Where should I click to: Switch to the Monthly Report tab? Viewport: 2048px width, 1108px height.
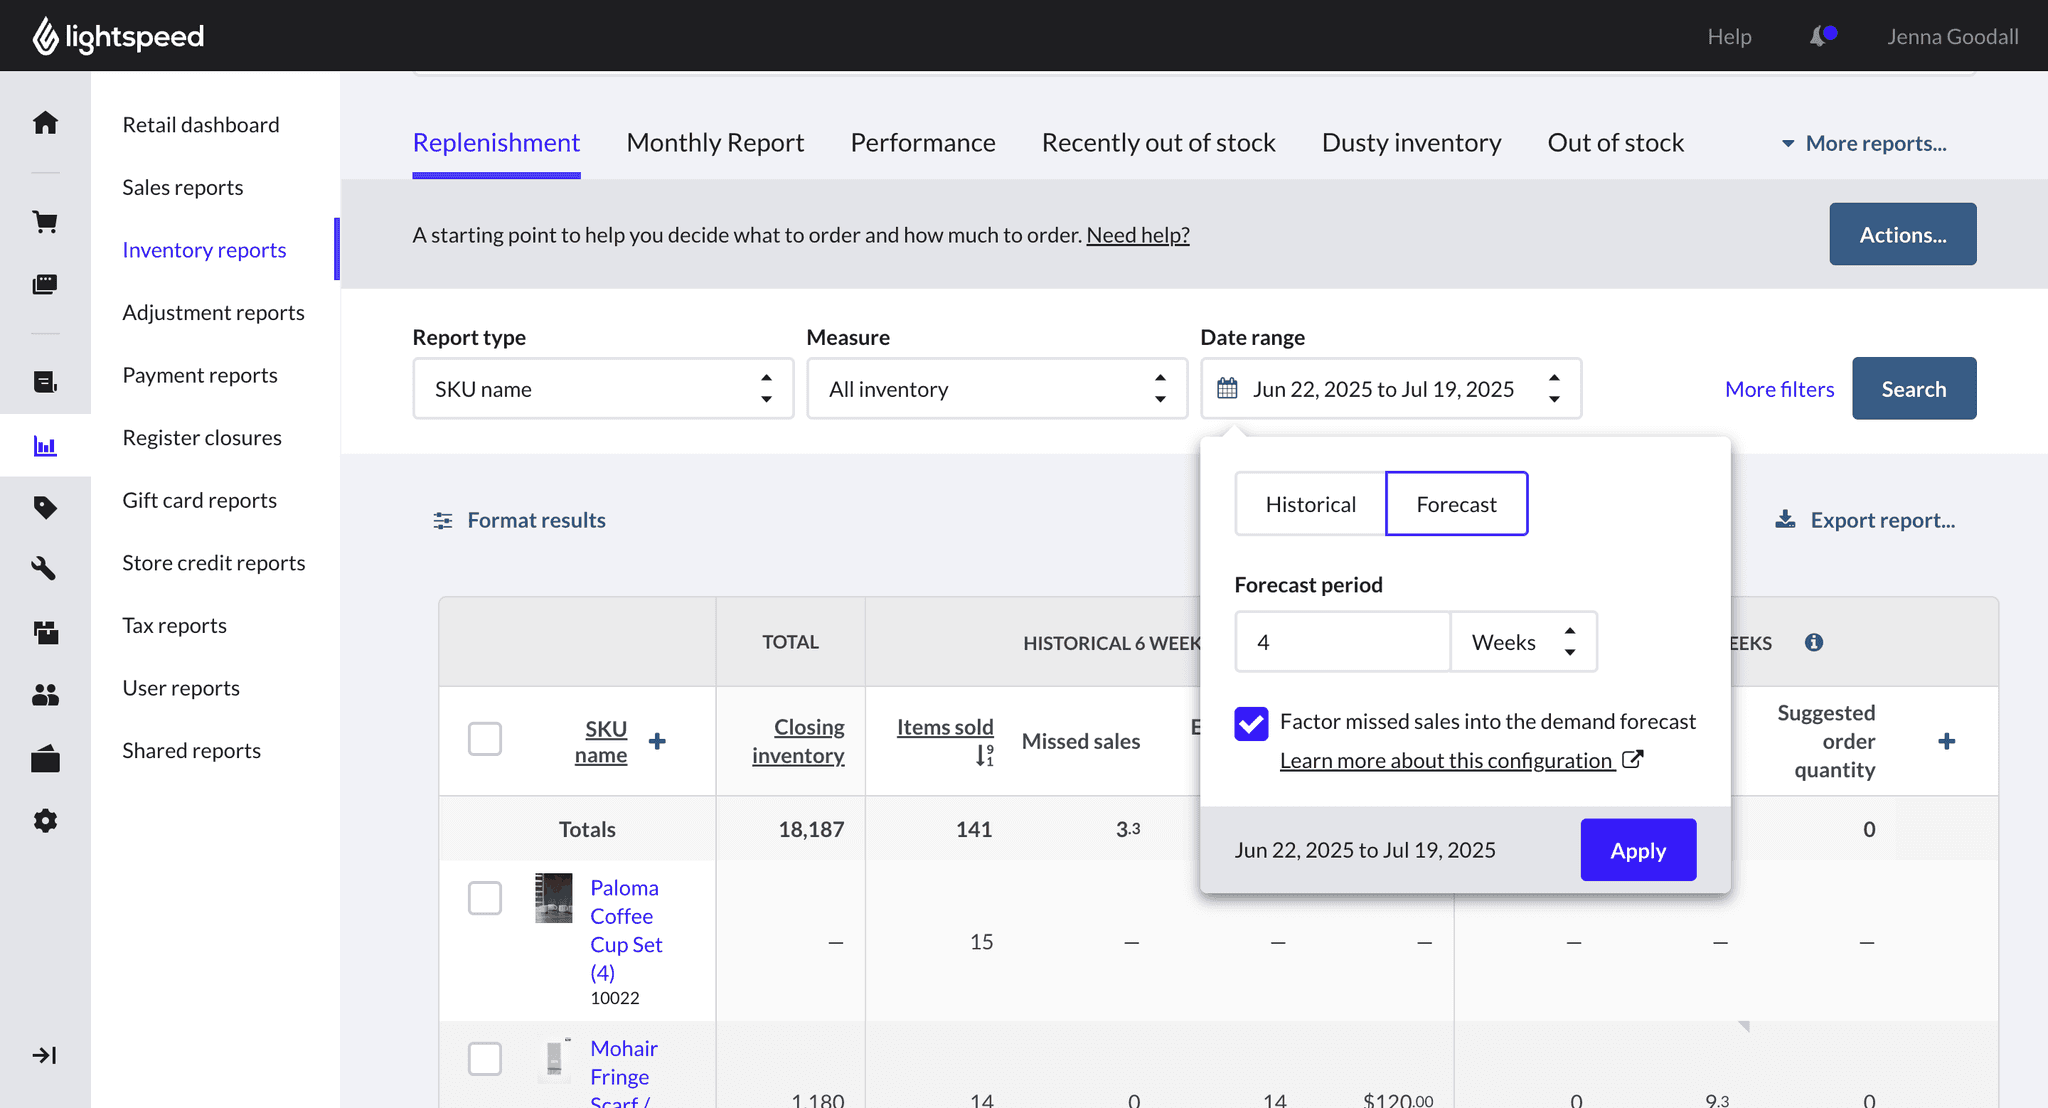[715, 143]
